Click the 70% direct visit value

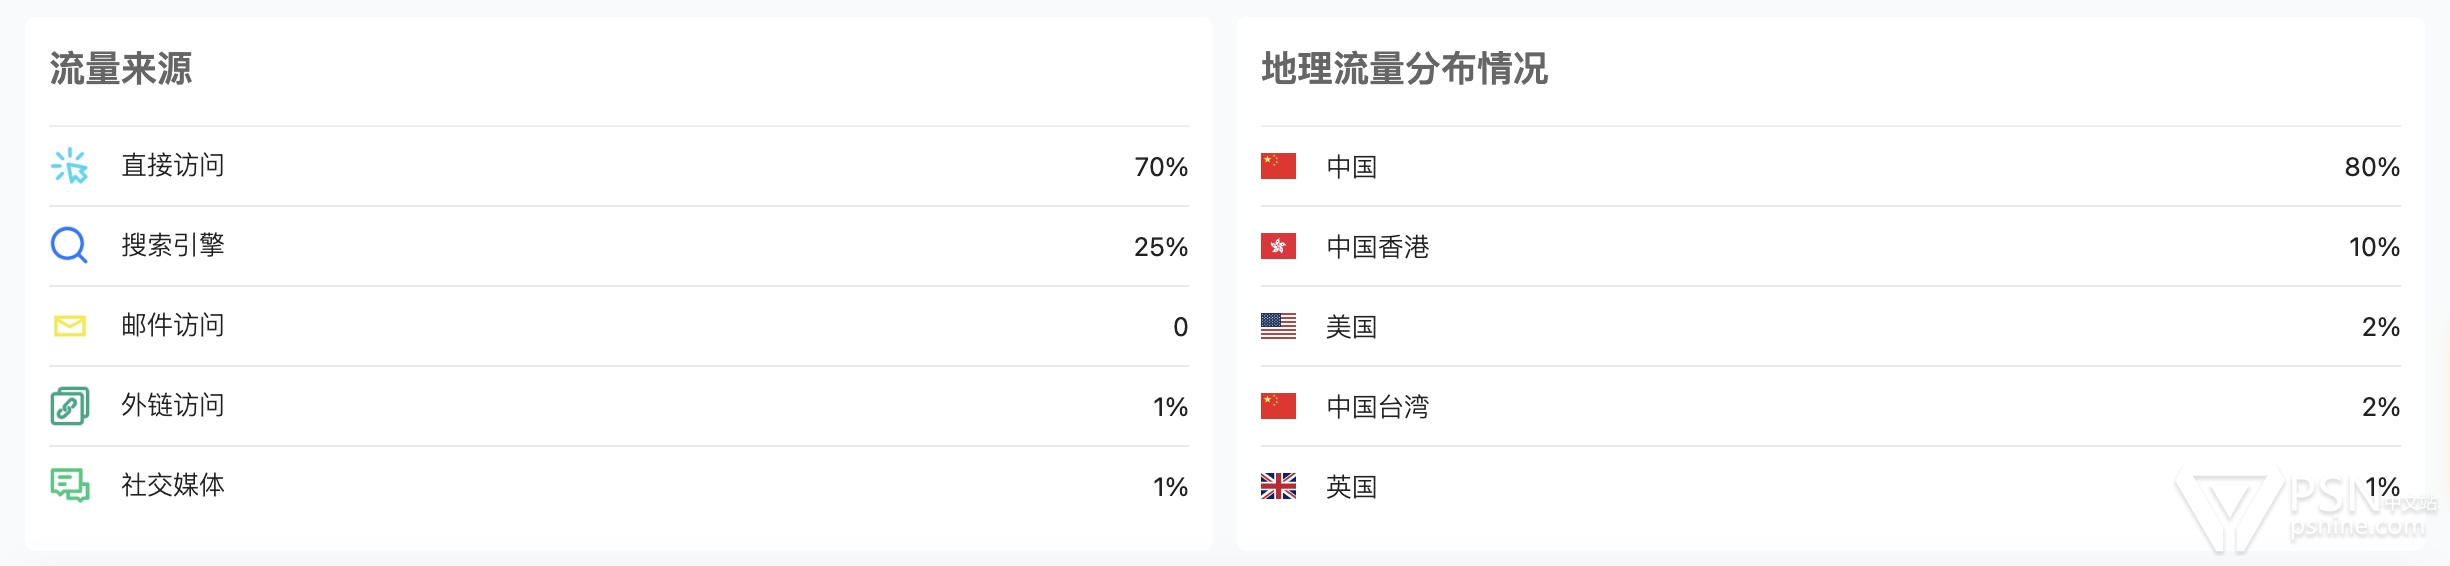[1161, 167]
